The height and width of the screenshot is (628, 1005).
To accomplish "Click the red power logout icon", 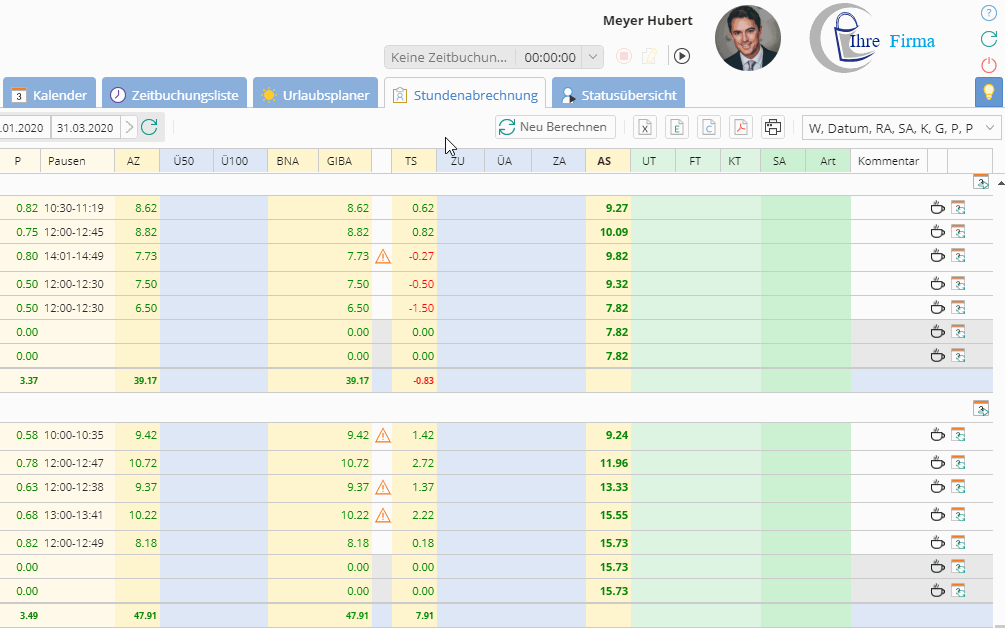I will 989,65.
